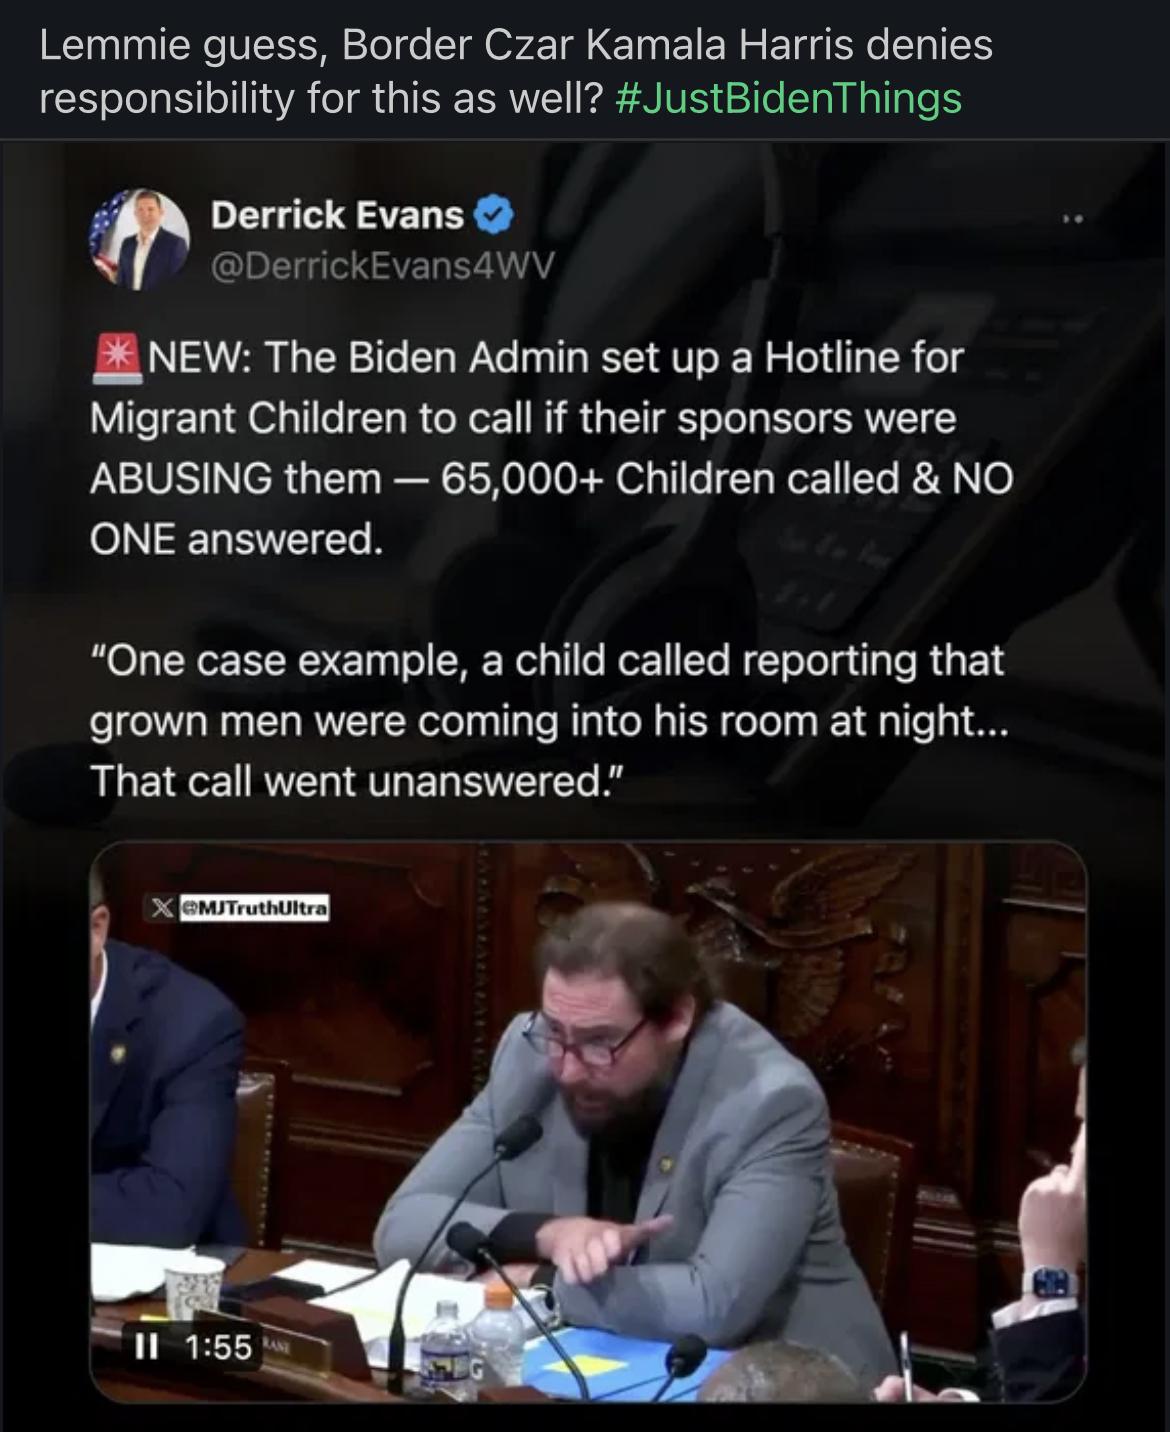Open the tweet's more options dots
1170x1432 pixels.
click(1074, 217)
